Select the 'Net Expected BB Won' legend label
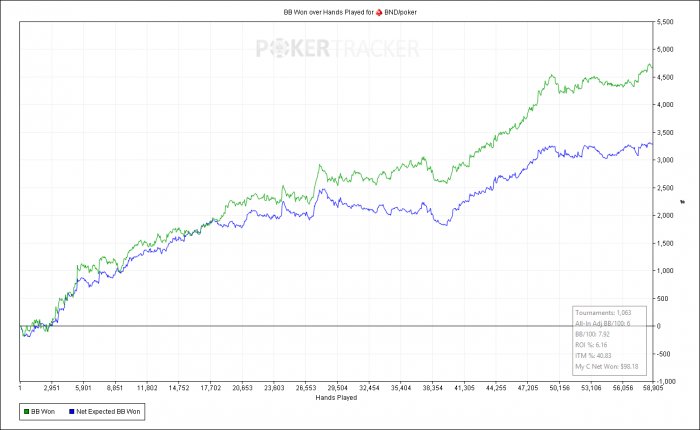700x430 pixels. (x=108, y=412)
